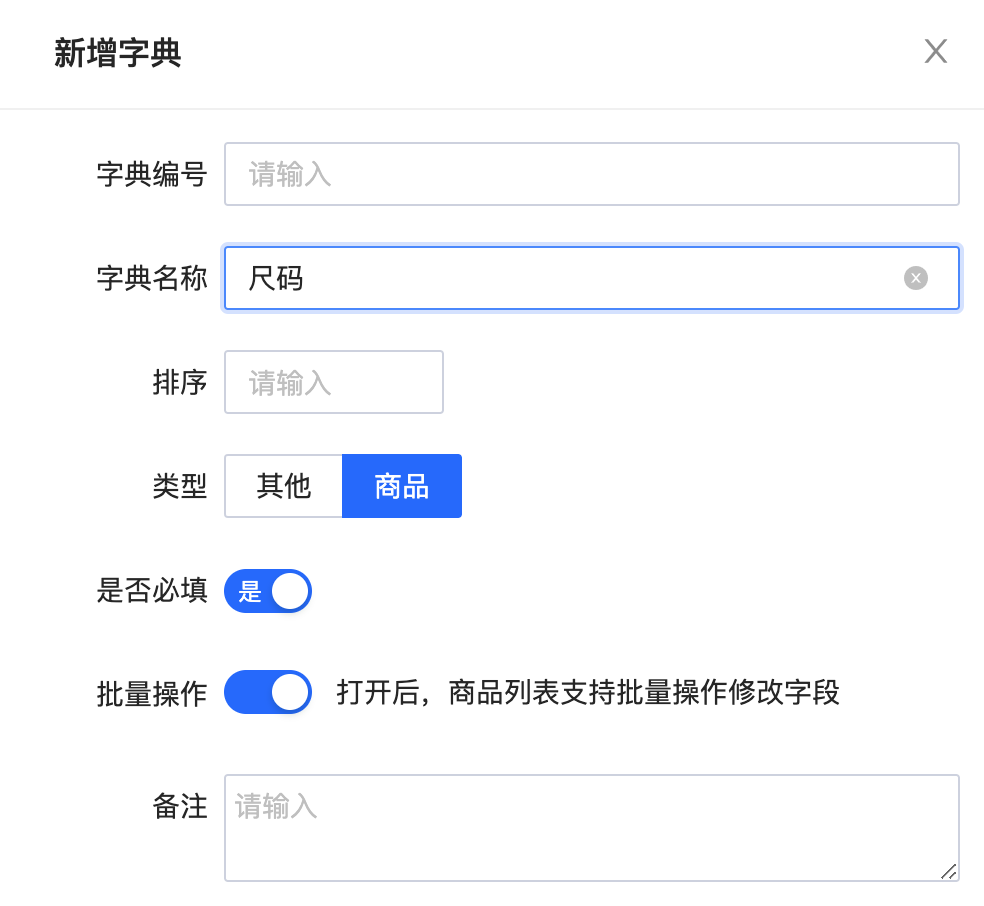Close the 新增字典 dialog
Screen dimensions: 984x906
tap(935, 52)
